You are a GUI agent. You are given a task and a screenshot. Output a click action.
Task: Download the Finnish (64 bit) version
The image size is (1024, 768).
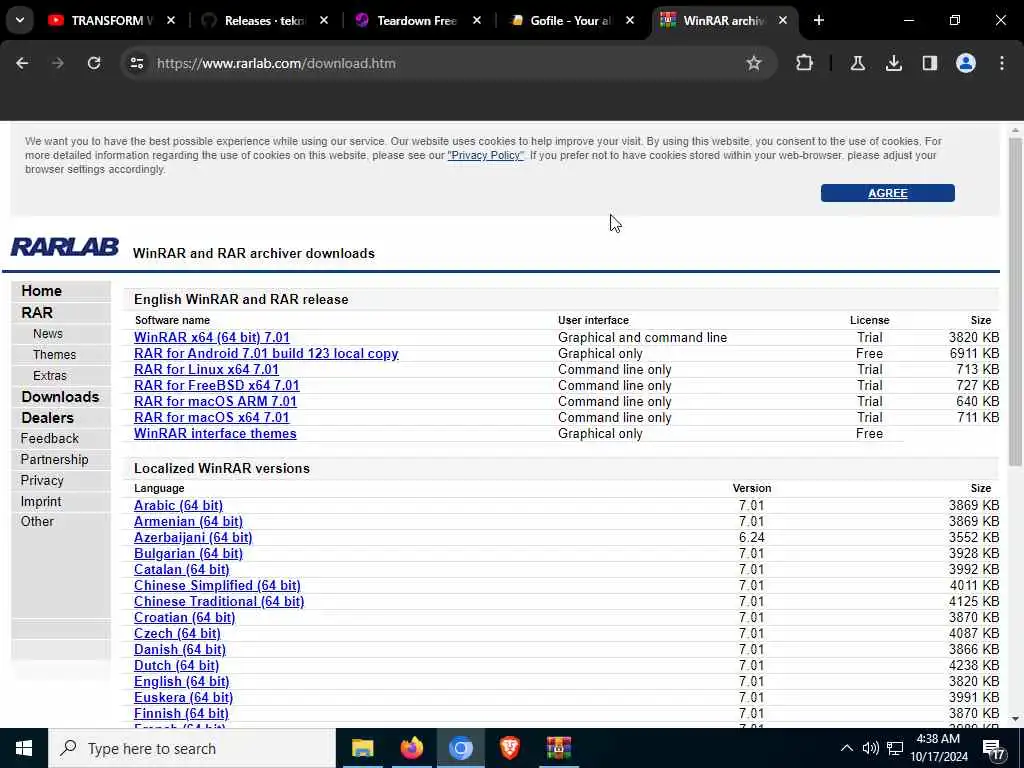(x=181, y=714)
